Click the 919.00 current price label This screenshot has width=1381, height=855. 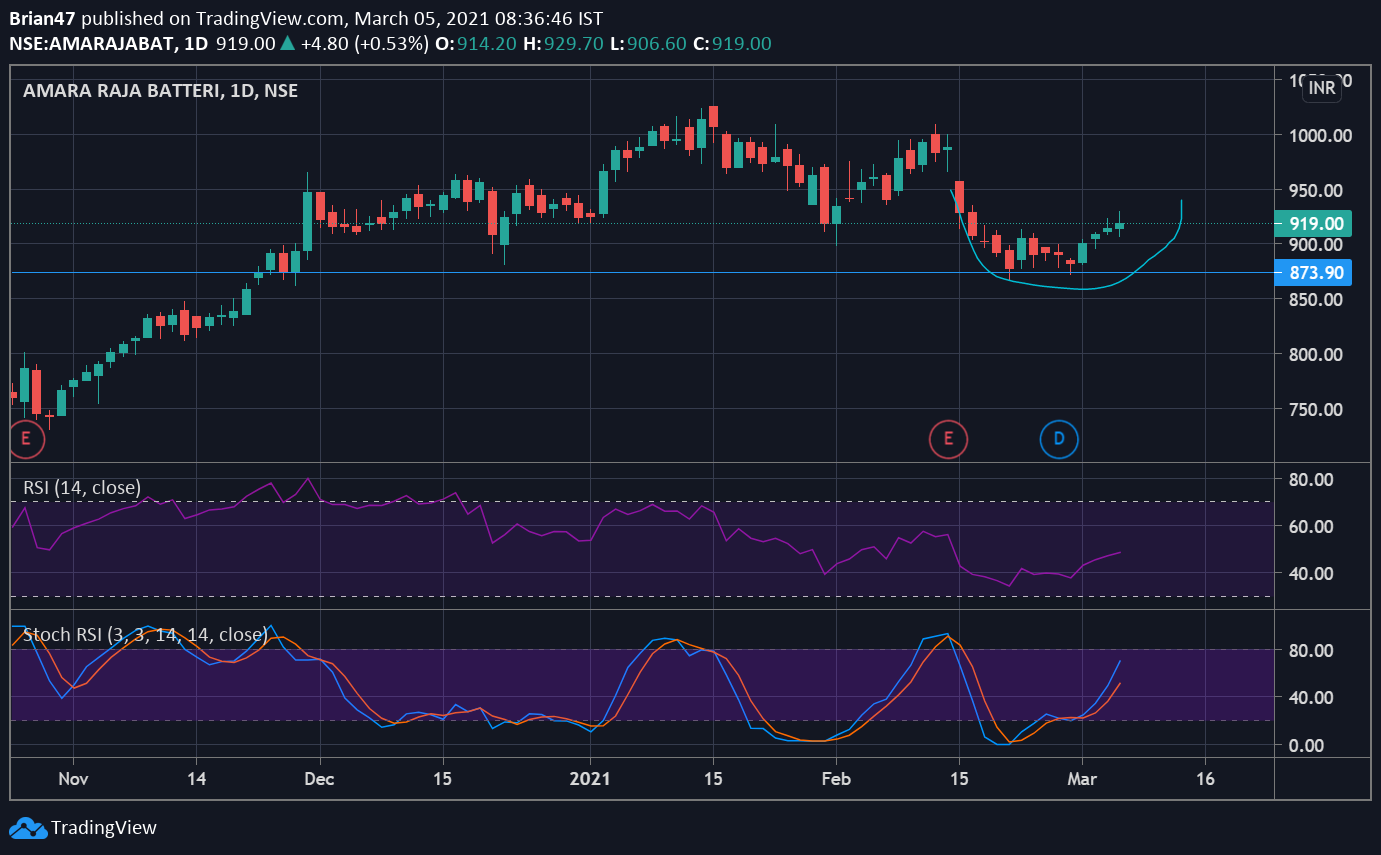pyautogui.click(x=1314, y=224)
